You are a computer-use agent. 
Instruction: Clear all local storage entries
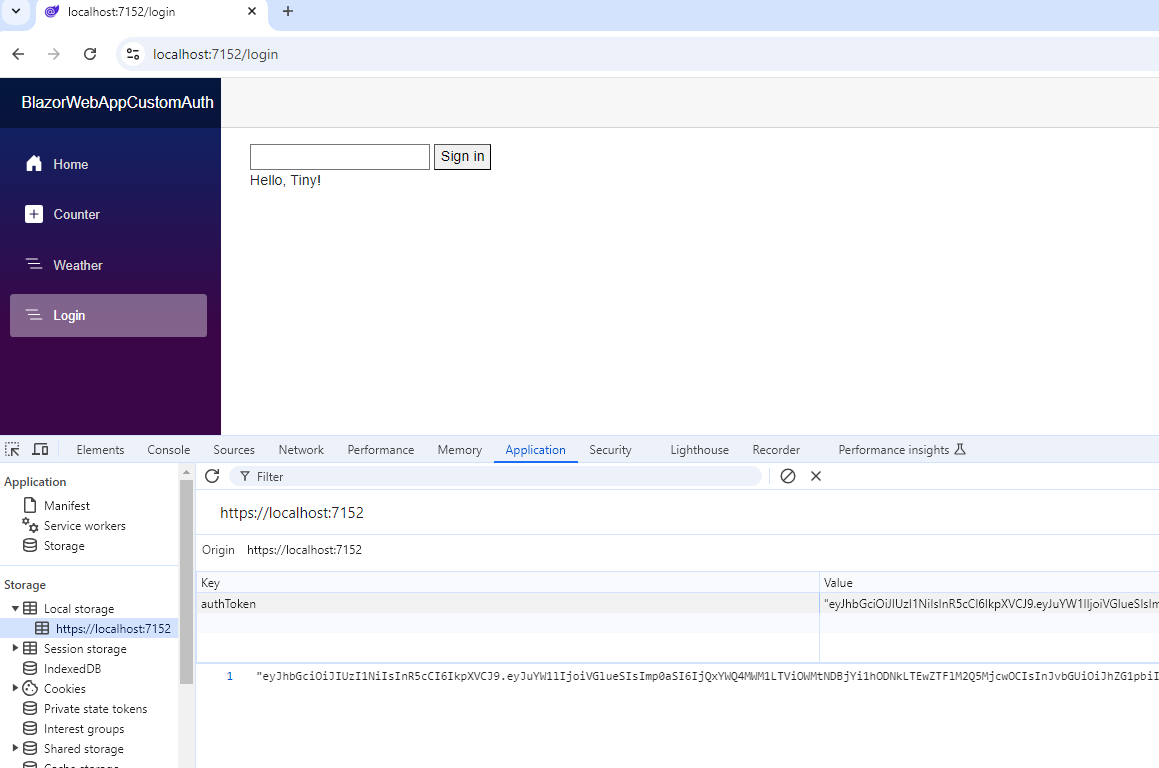tap(788, 476)
